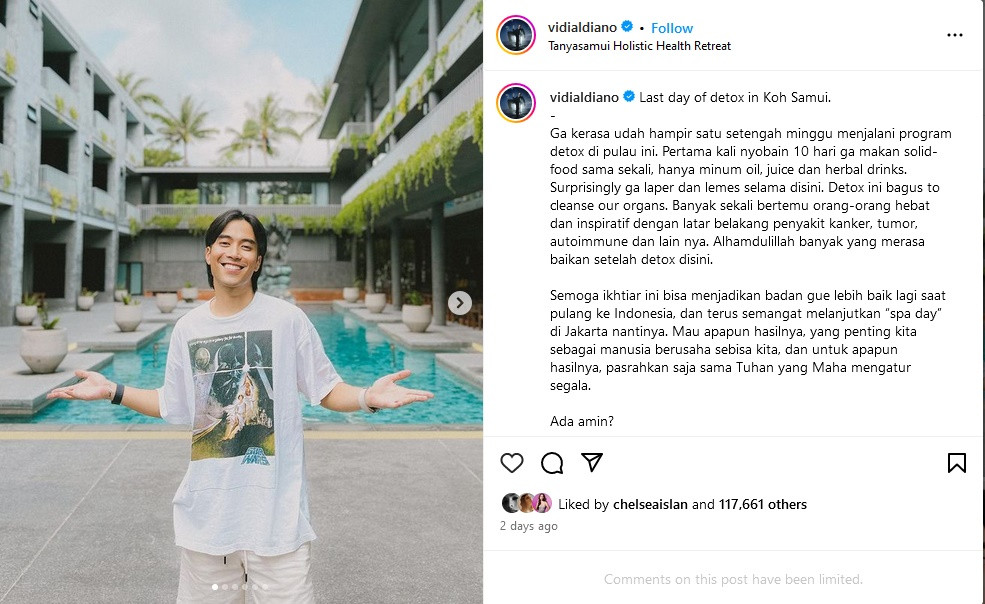Click the liker avatars next to Liked by

[526, 503]
